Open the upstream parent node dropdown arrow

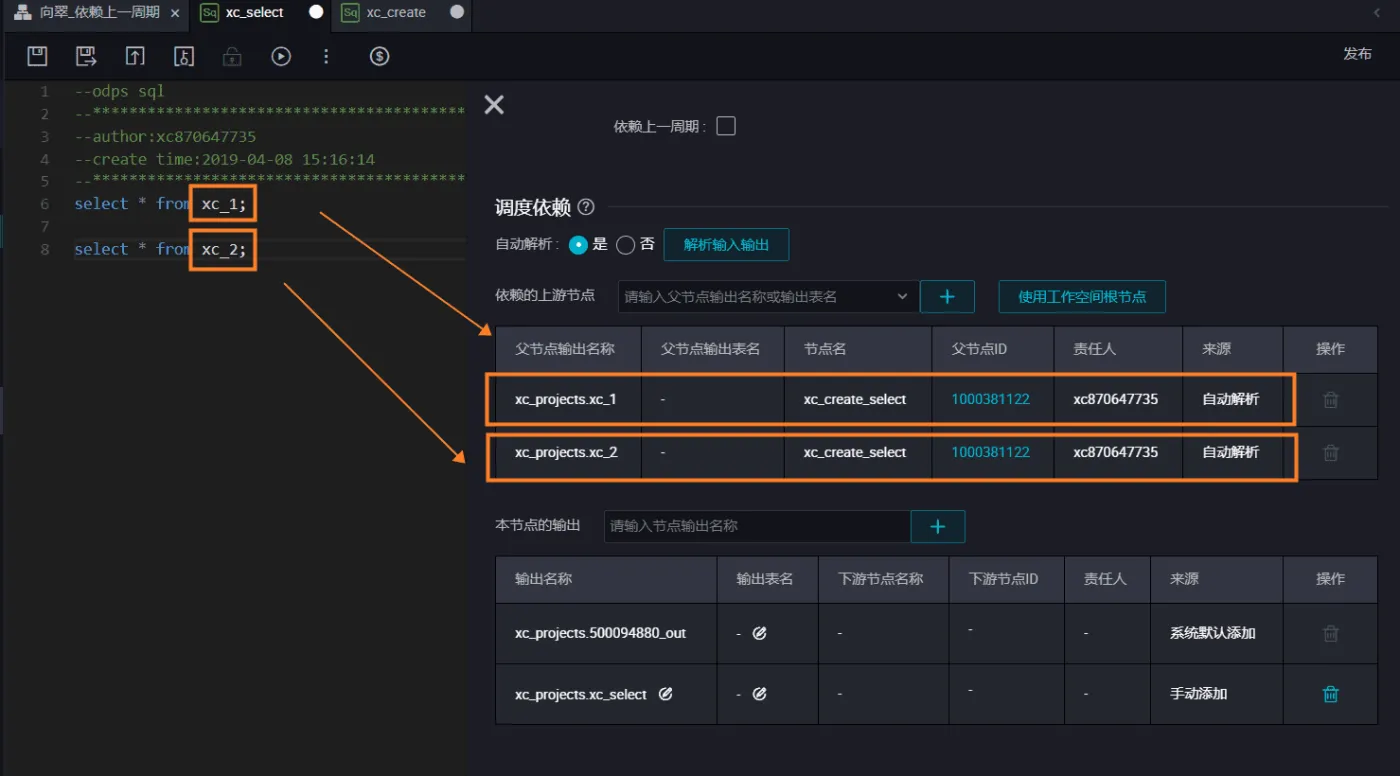click(901, 296)
